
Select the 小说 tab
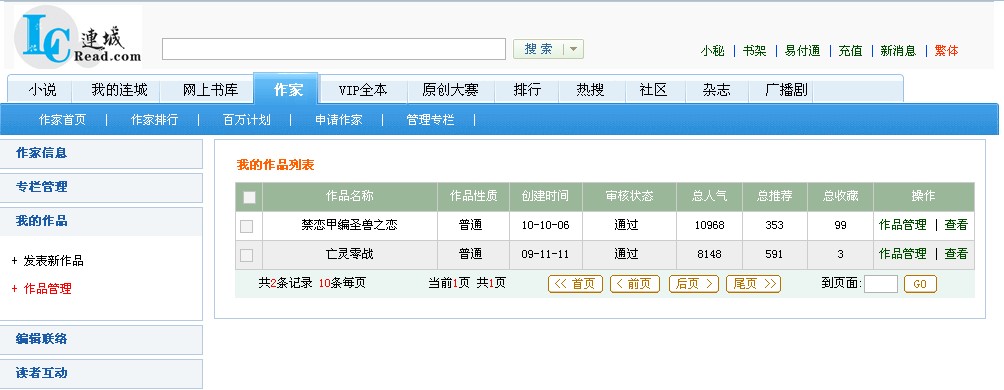pyautogui.click(x=42, y=90)
